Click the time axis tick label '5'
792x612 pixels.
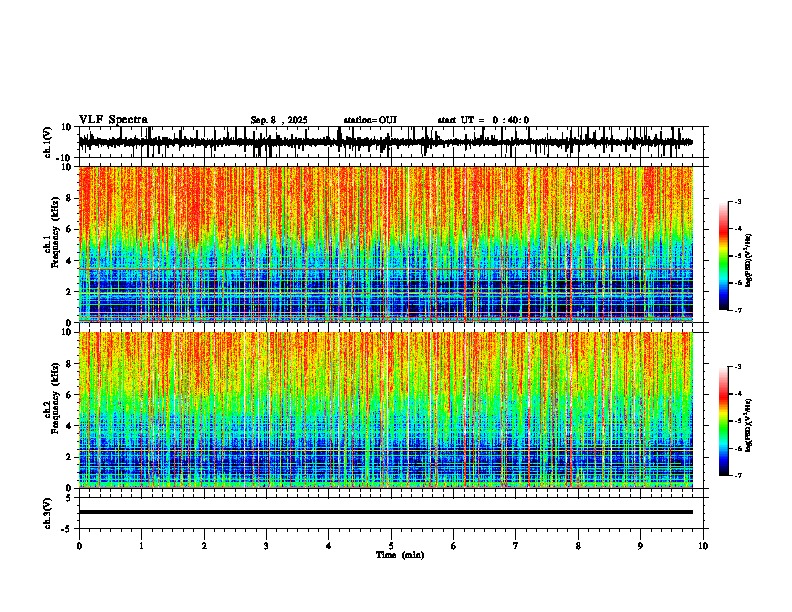[x=391, y=546]
